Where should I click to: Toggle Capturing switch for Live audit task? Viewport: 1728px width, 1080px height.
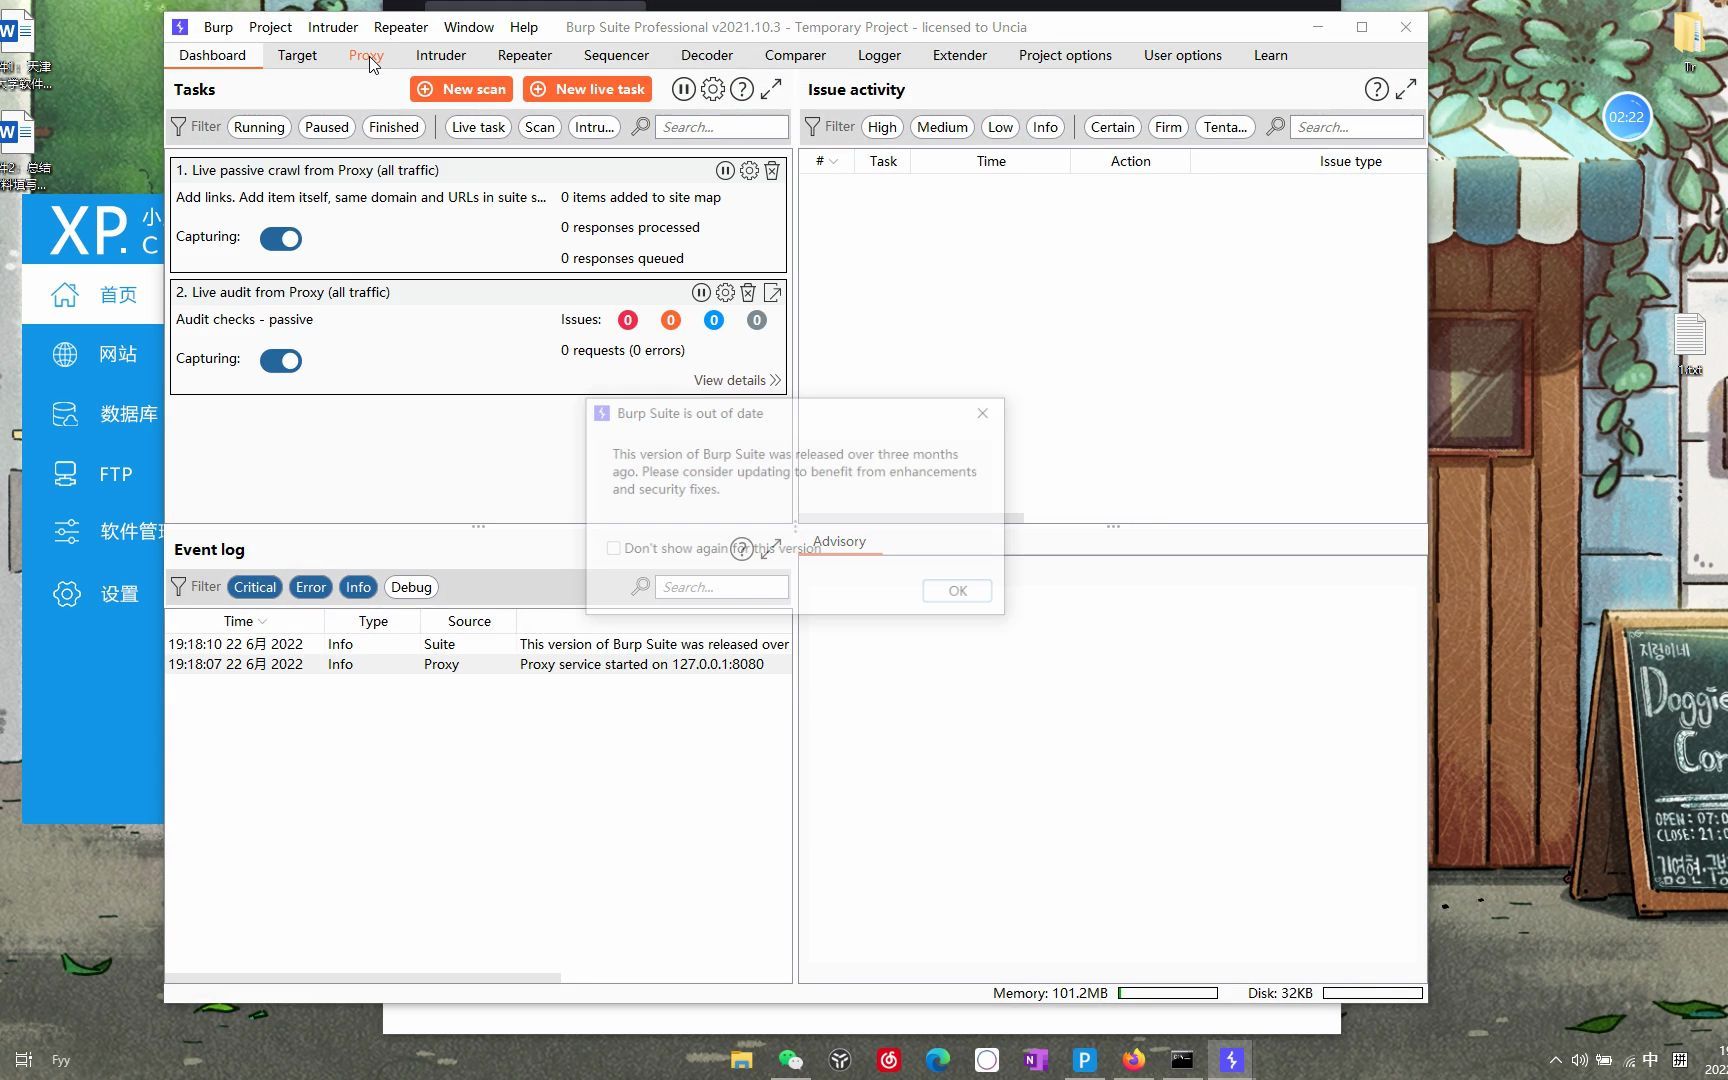pos(281,361)
